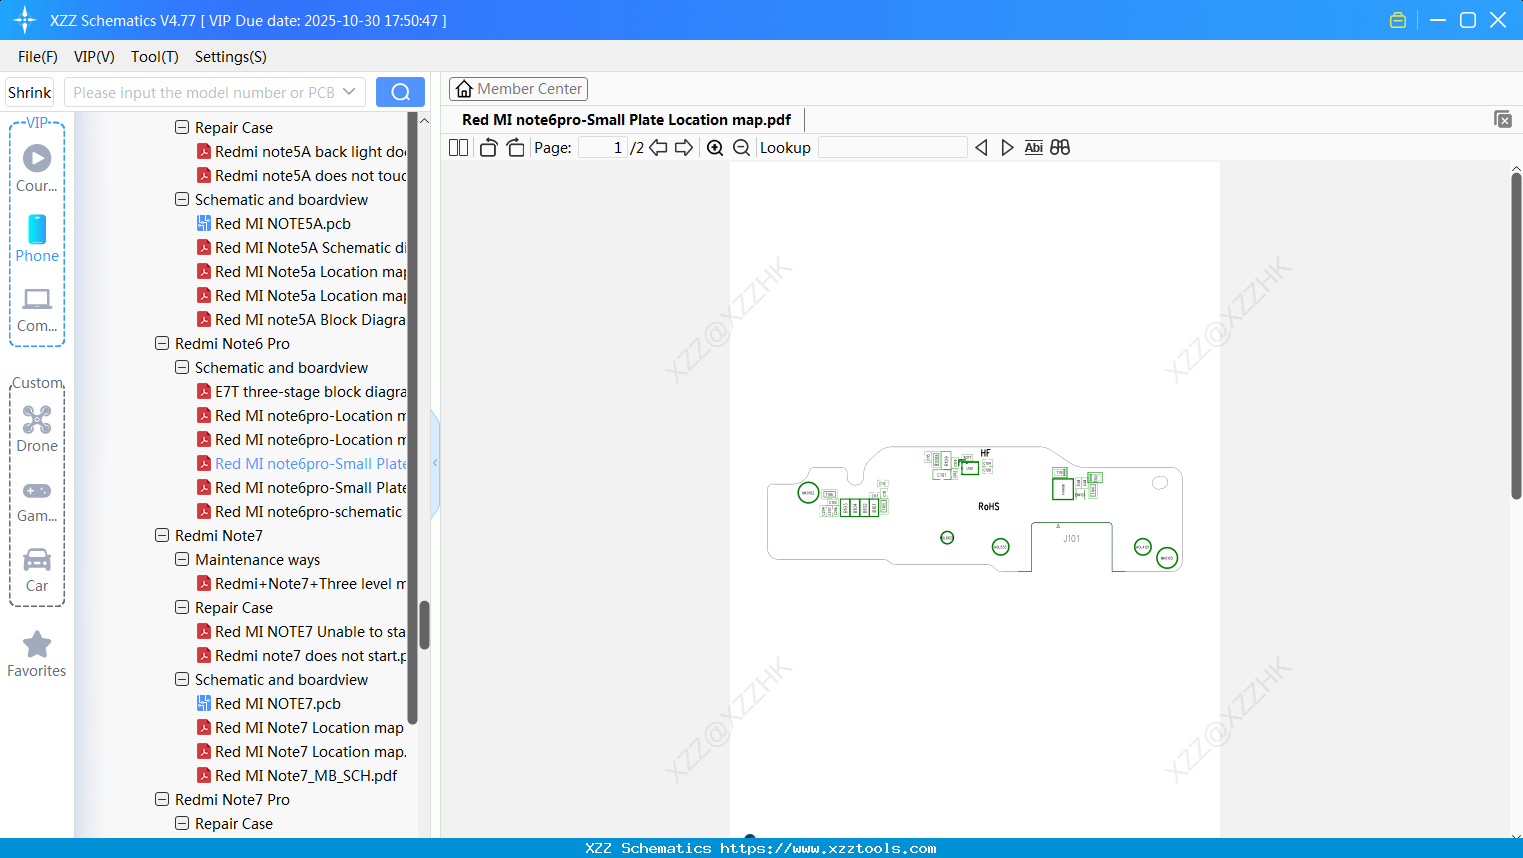Image resolution: width=1523 pixels, height=858 pixels.
Task: Open Red MI NOTE7.pcb file
Action: pos(268,704)
